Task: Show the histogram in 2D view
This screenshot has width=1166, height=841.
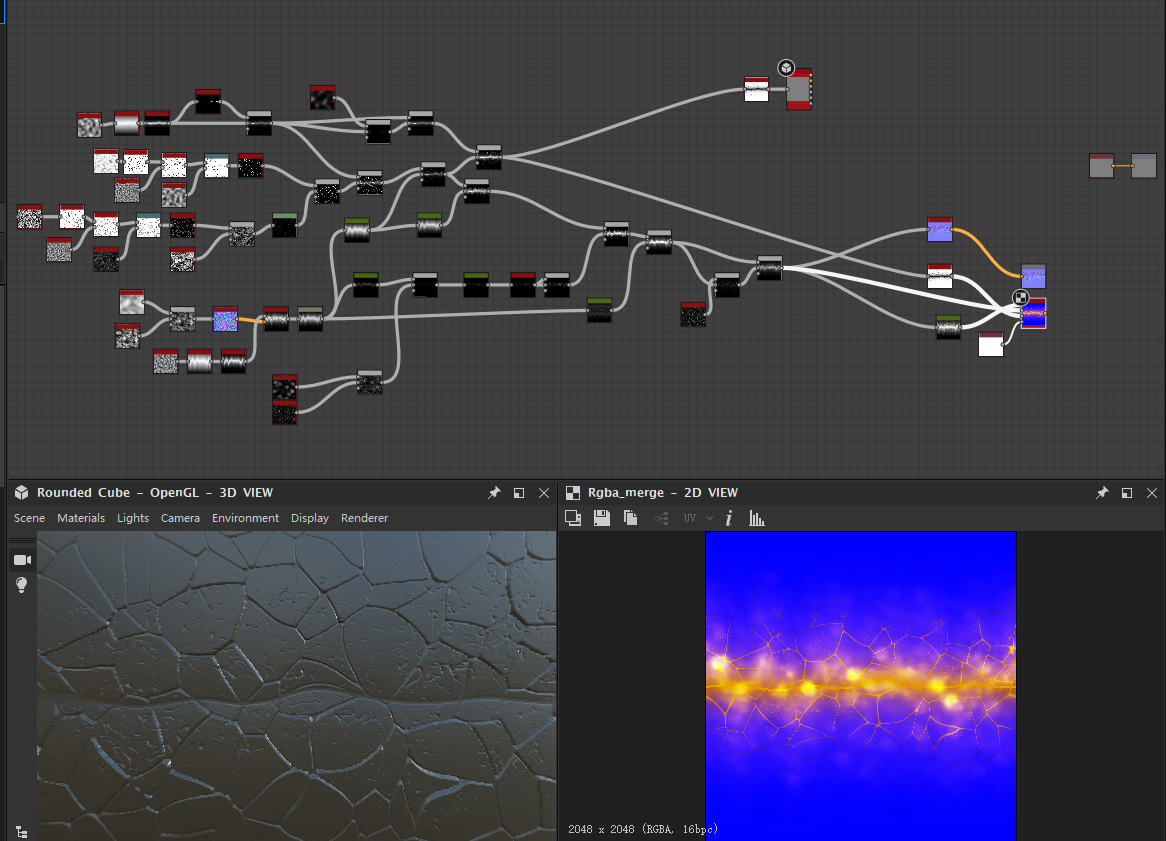Action: pos(757,518)
